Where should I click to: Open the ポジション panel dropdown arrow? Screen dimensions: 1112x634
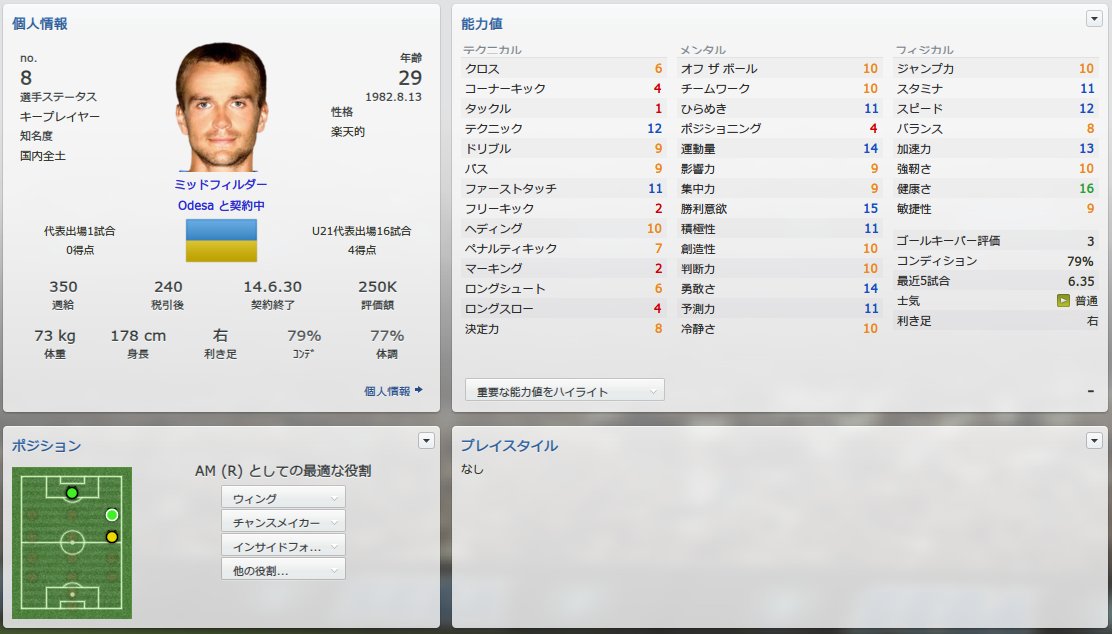(426, 440)
